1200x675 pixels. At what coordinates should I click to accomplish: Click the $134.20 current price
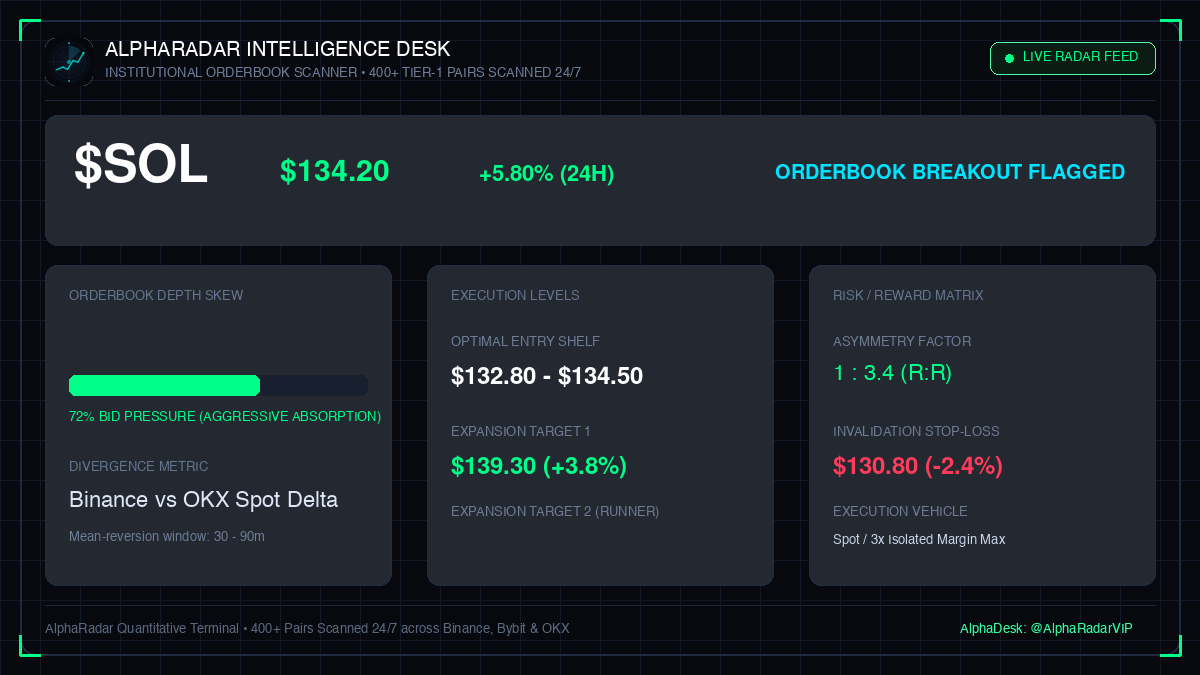pos(334,171)
